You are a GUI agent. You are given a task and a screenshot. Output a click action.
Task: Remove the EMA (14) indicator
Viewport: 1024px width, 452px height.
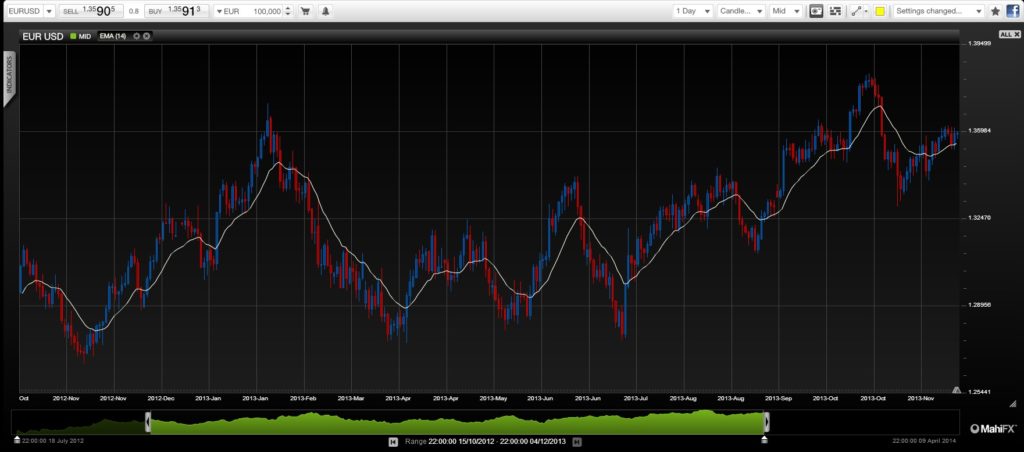(147, 36)
